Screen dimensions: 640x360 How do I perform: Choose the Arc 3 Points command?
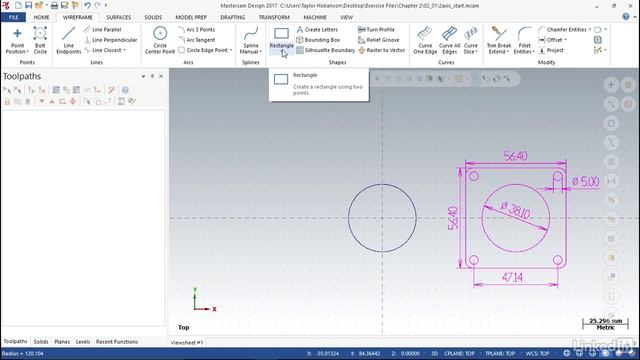tap(197, 30)
